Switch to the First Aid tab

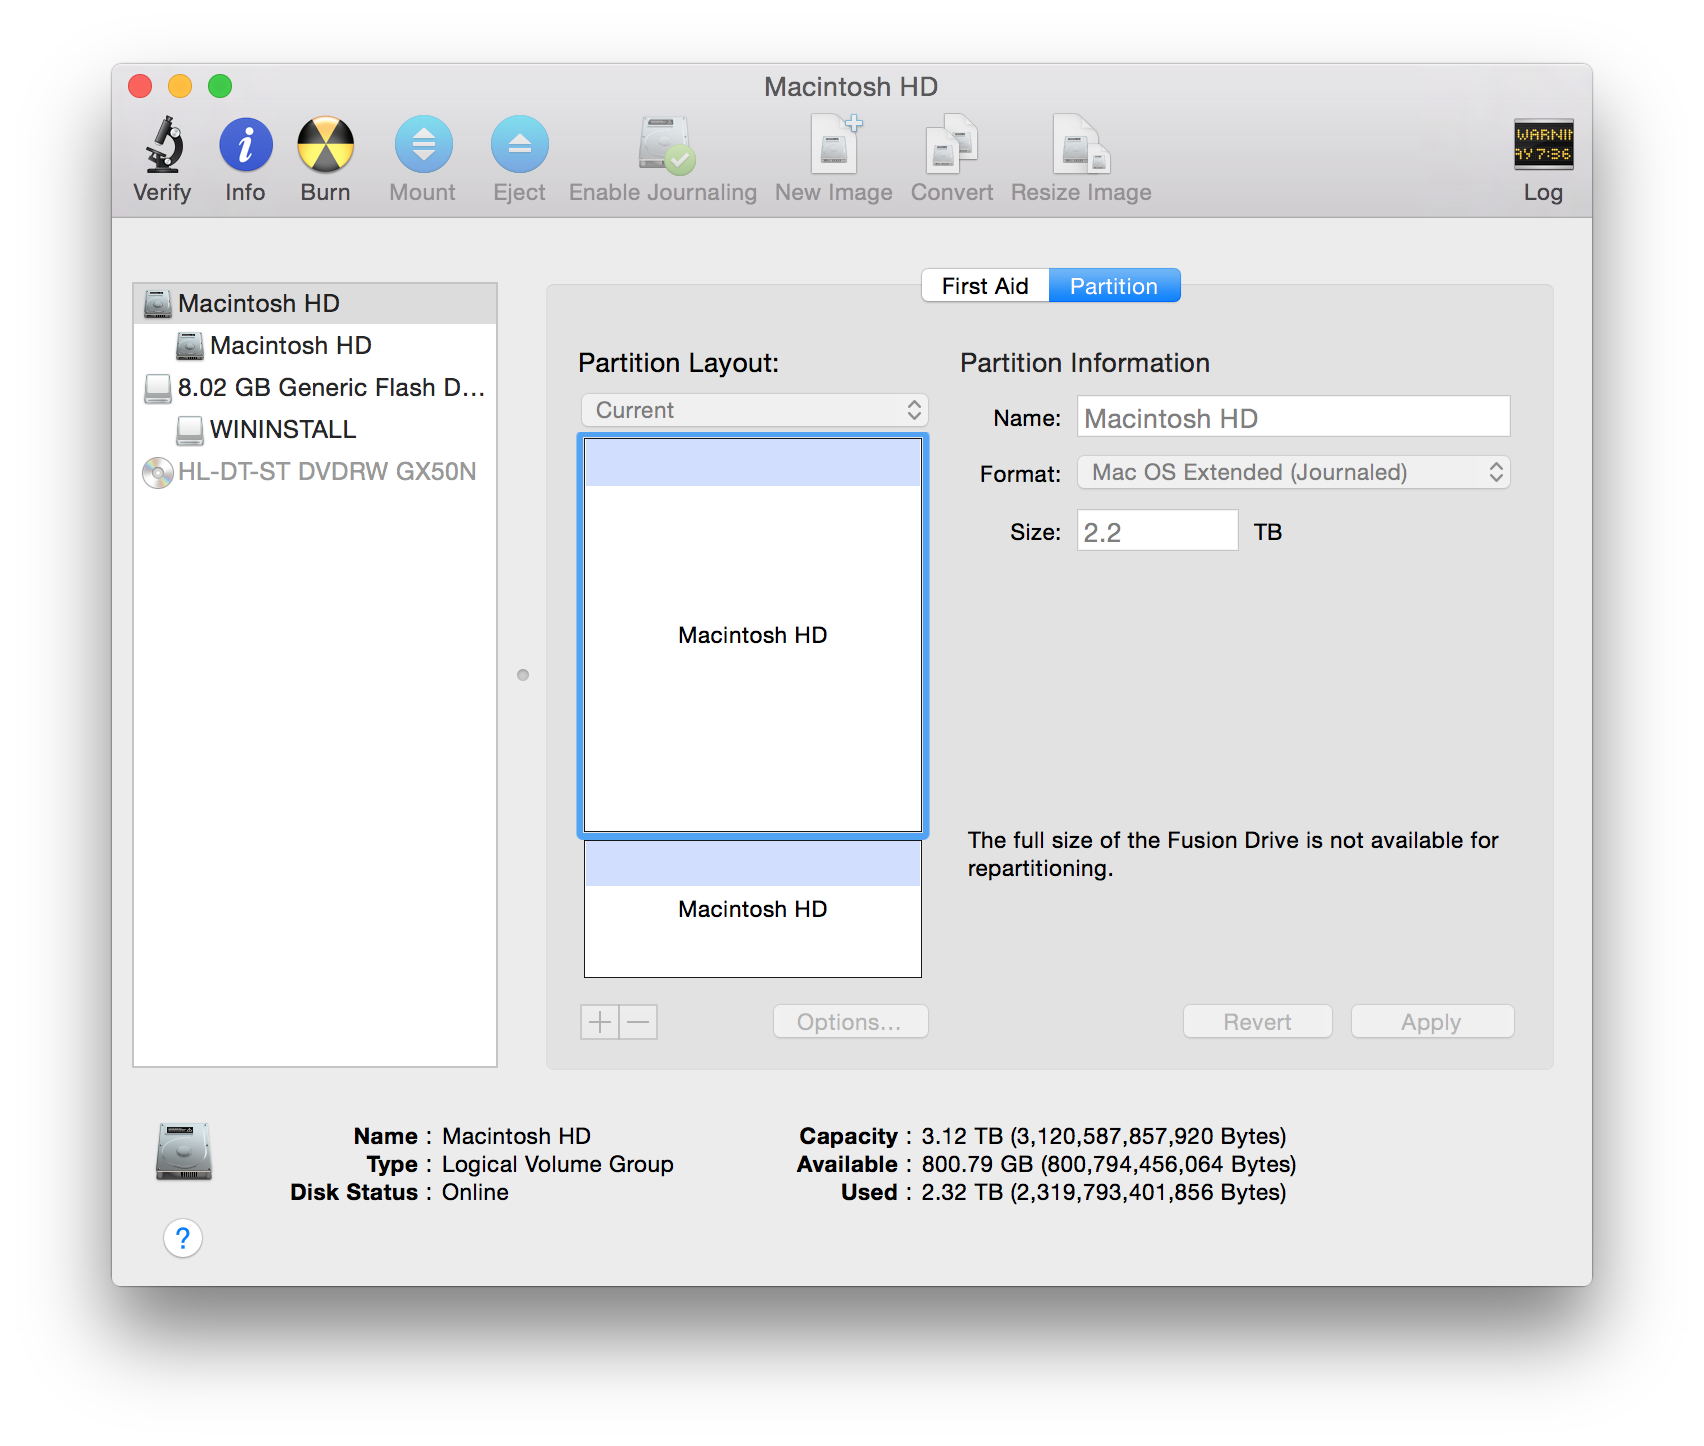pyautogui.click(x=984, y=285)
